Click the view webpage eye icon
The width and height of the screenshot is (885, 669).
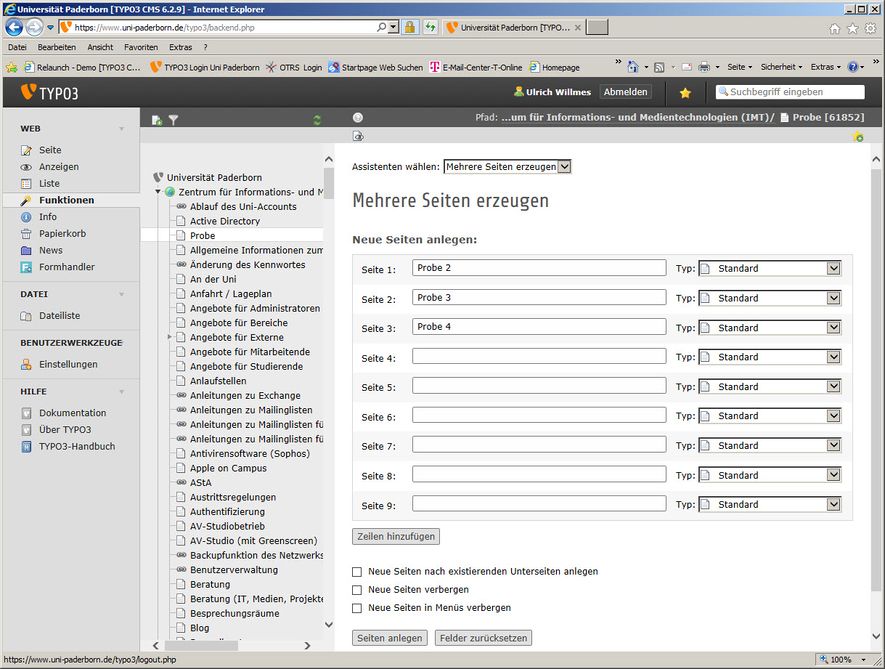[358, 136]
